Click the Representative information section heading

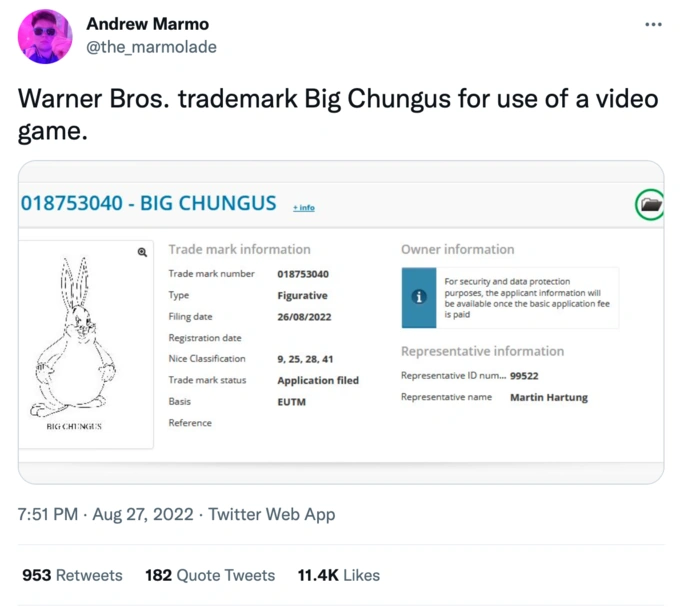pos(482,351)
